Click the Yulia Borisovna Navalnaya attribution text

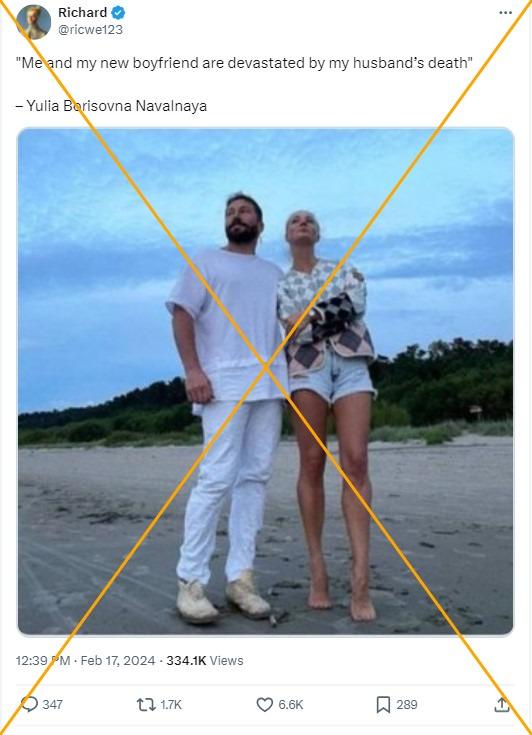111,106
